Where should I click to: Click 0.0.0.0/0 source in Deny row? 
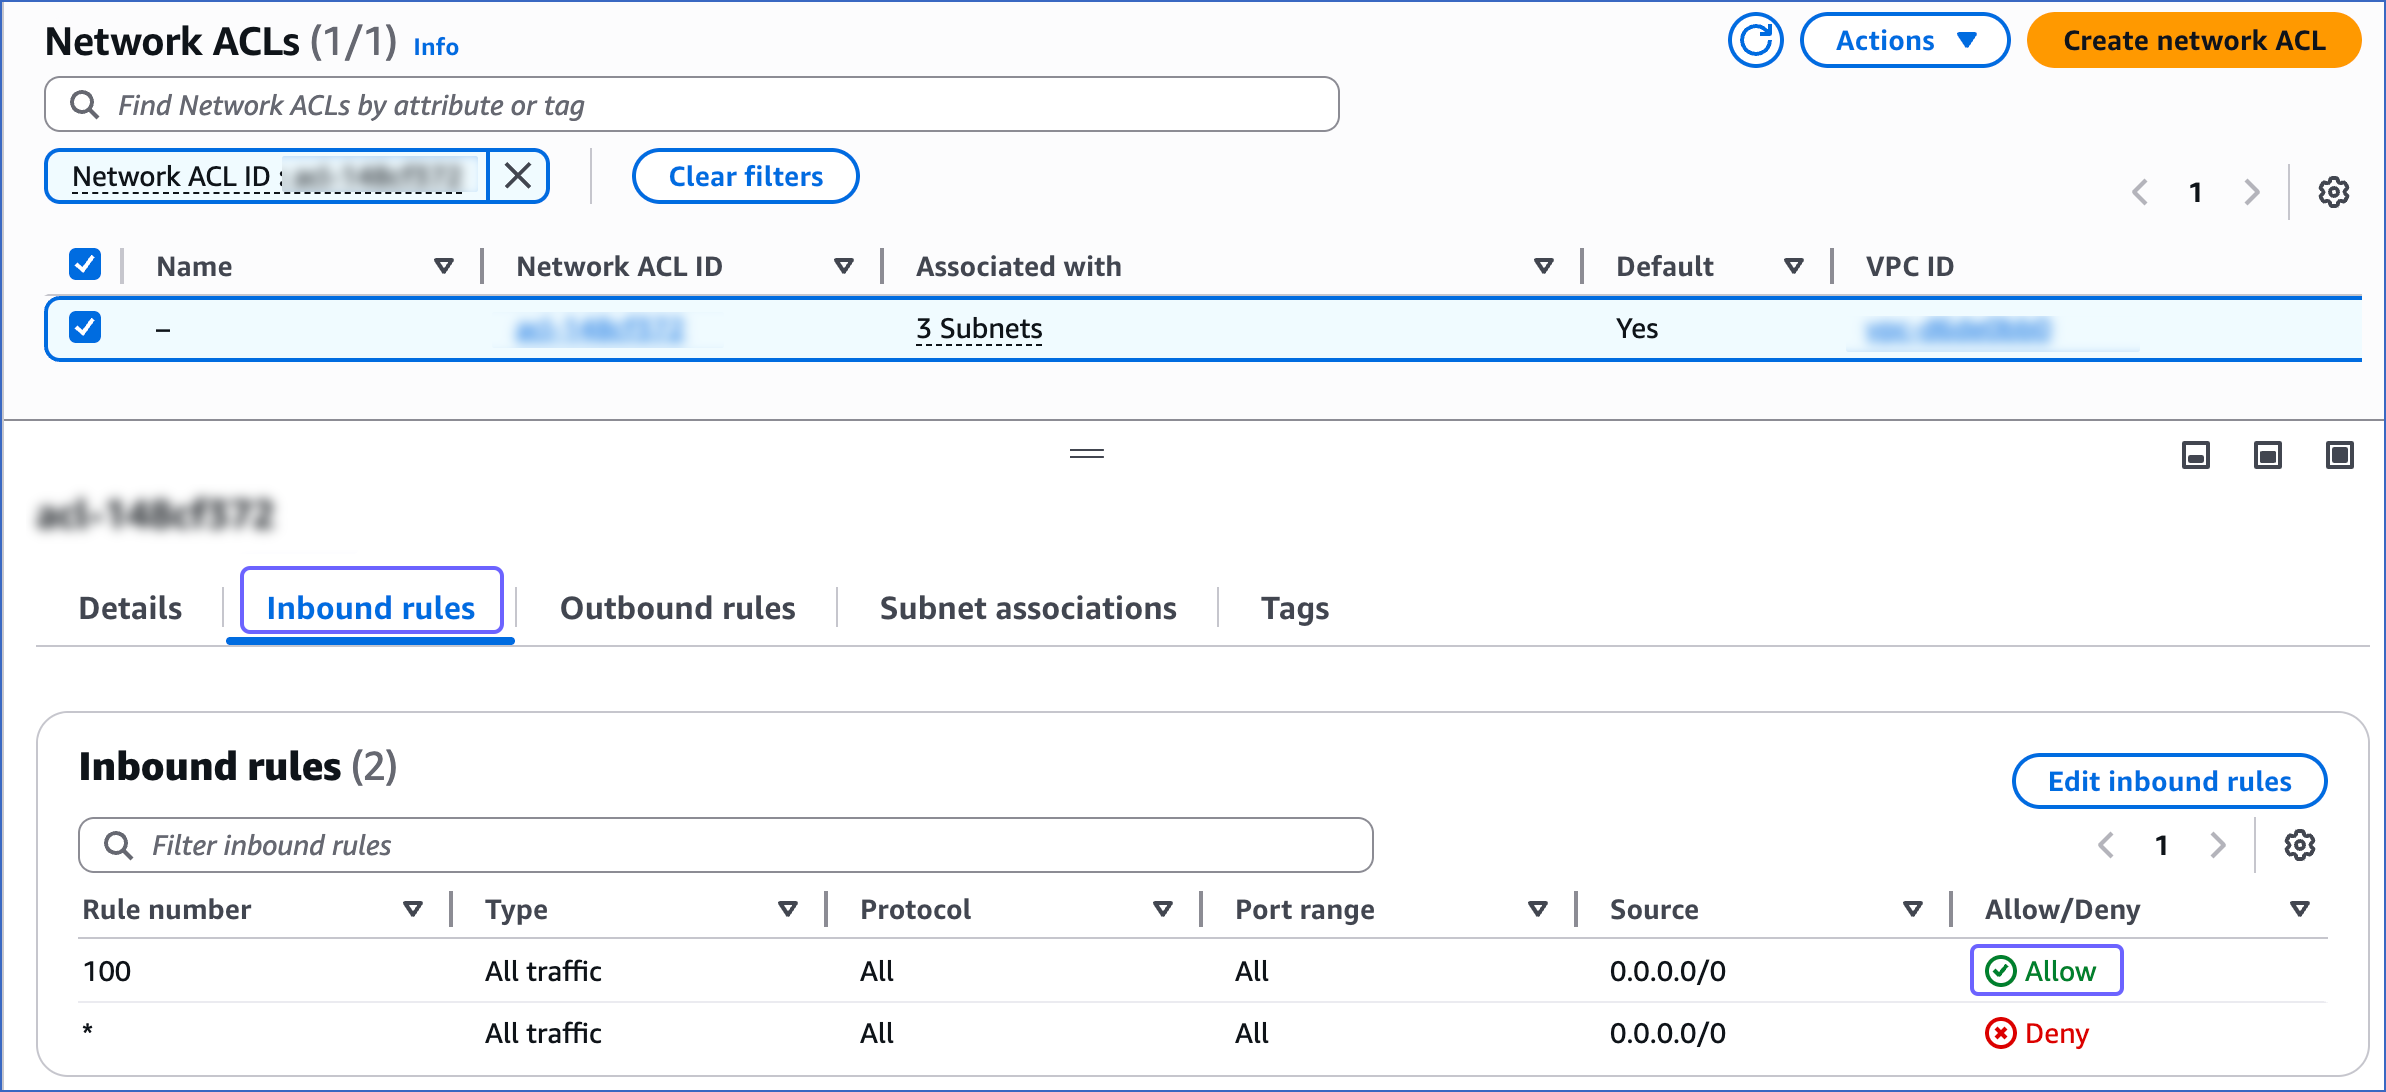coord(1668,1033)
